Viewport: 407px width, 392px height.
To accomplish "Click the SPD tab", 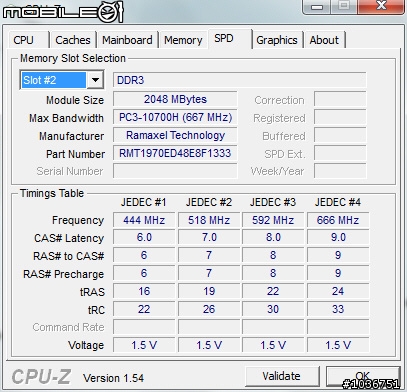I will [x=230, y=39].
